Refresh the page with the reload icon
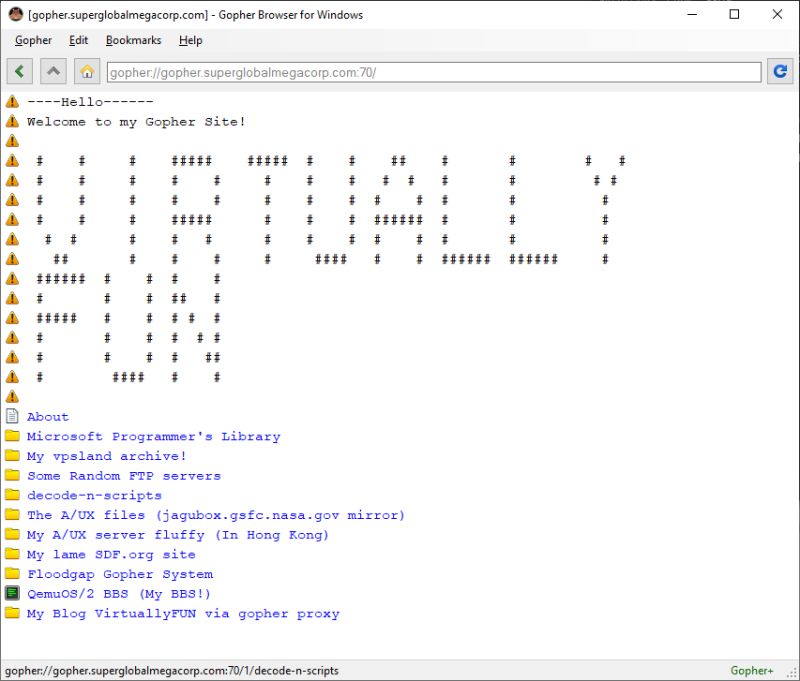 (780, 71)
